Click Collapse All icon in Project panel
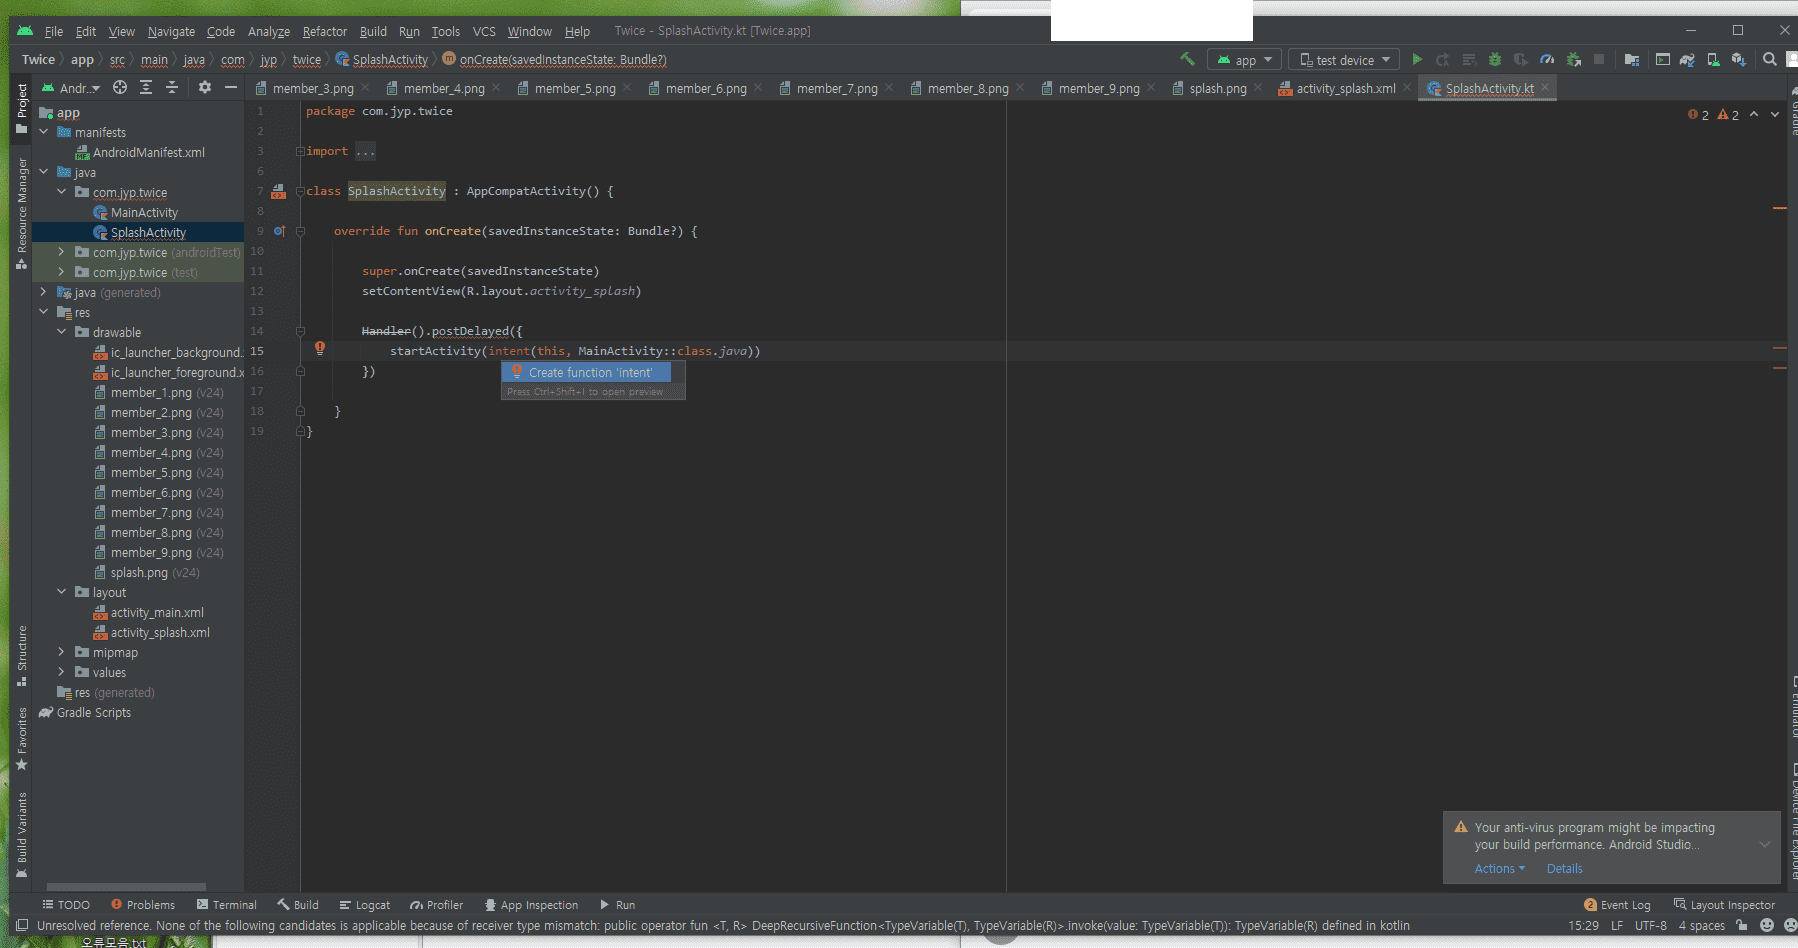The image size is (1798, 948). coord(172,87)
